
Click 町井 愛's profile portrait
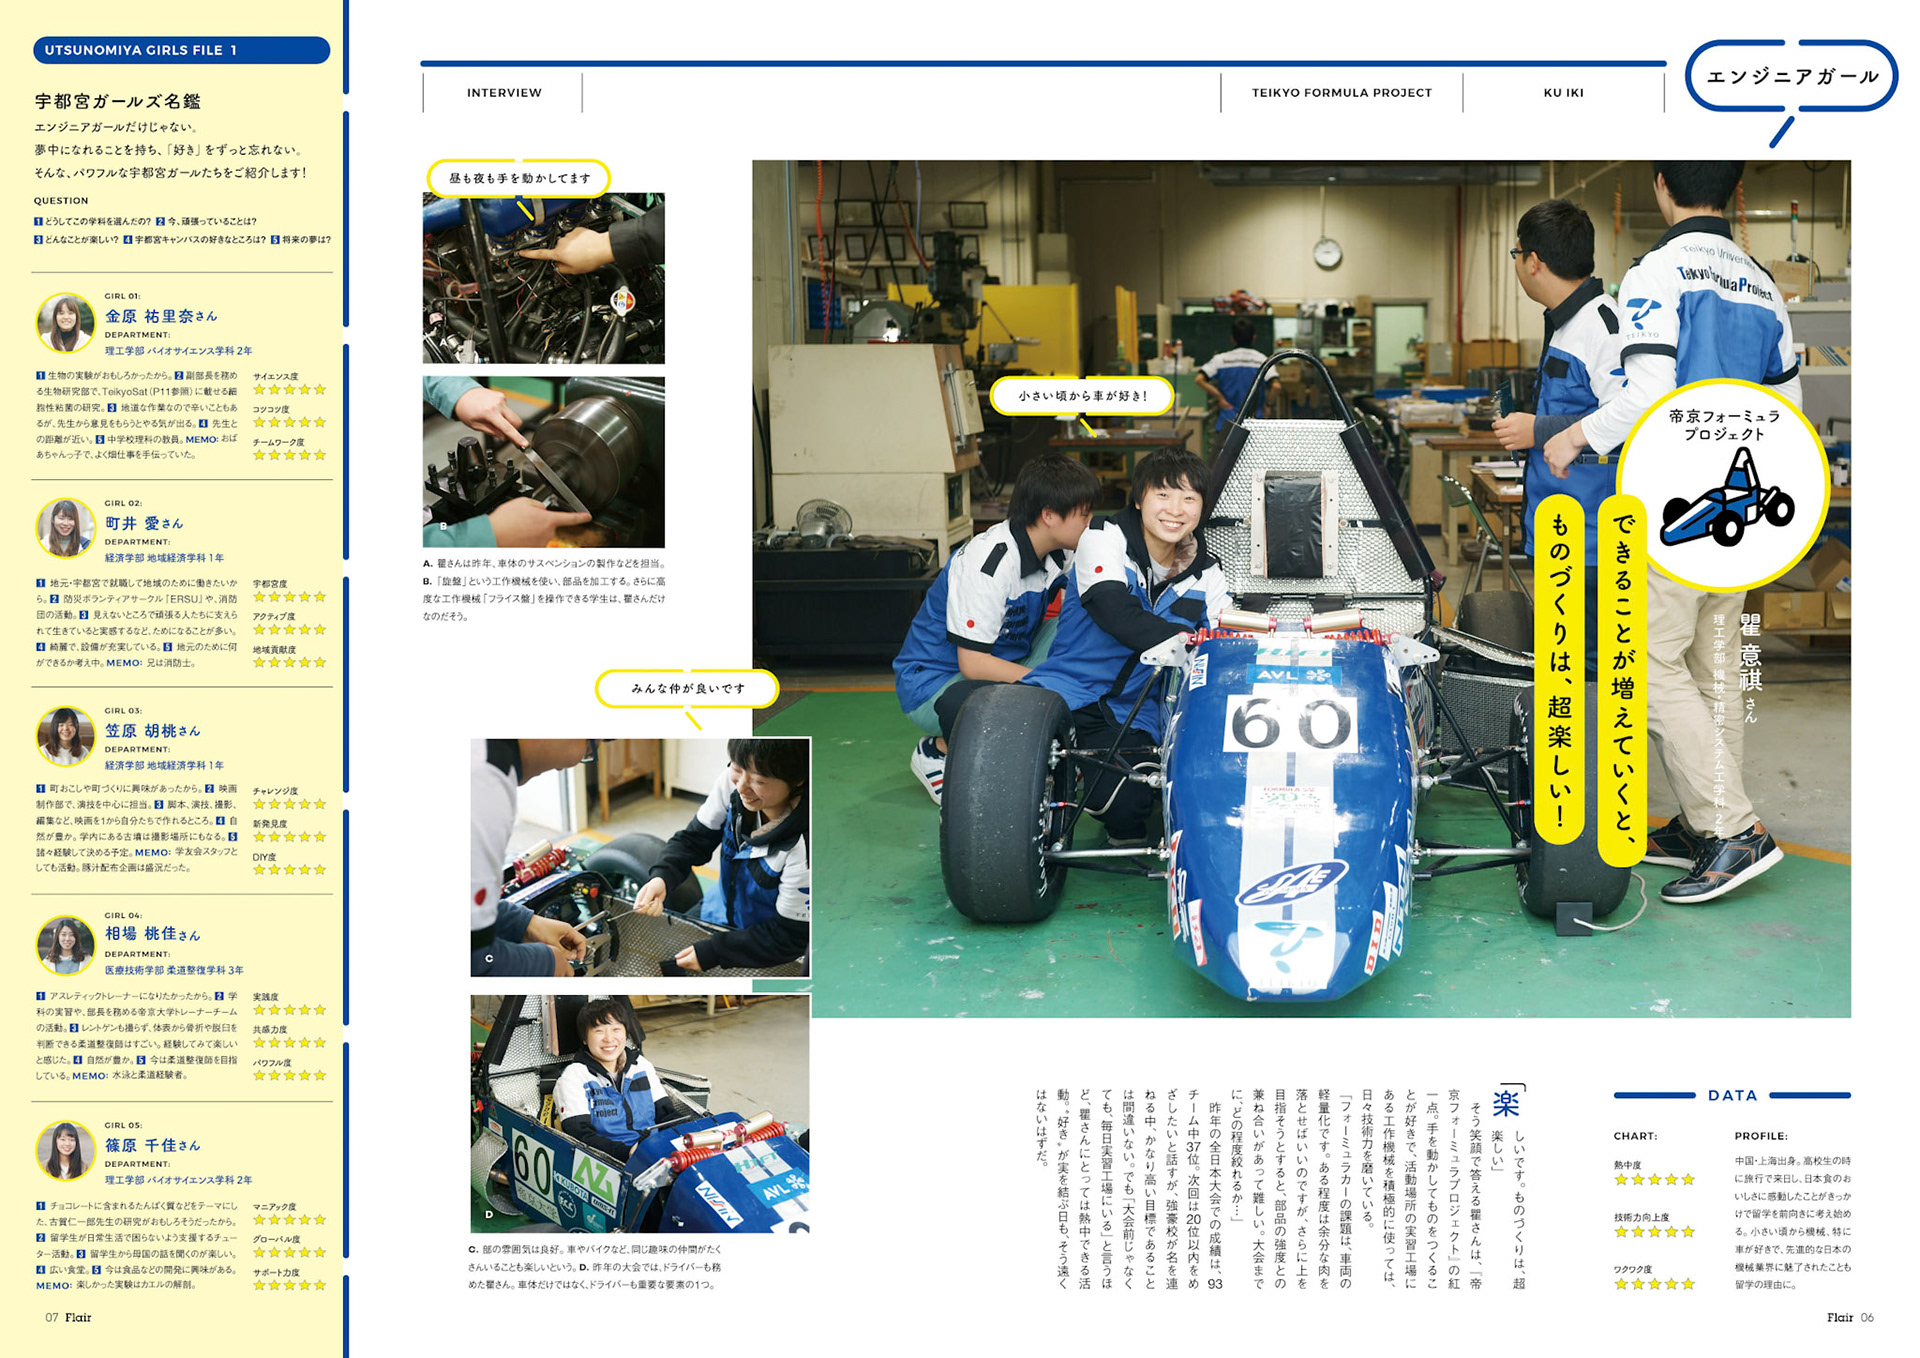[65, 529]
